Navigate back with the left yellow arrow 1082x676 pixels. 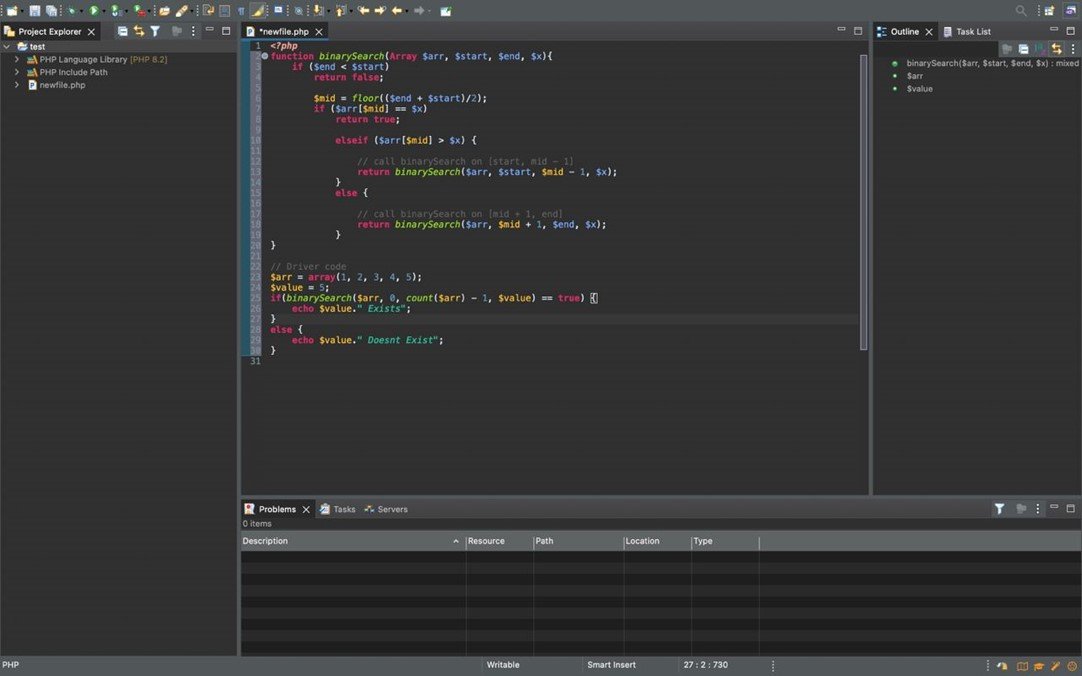pyautogui.click(x=397, y=10)
